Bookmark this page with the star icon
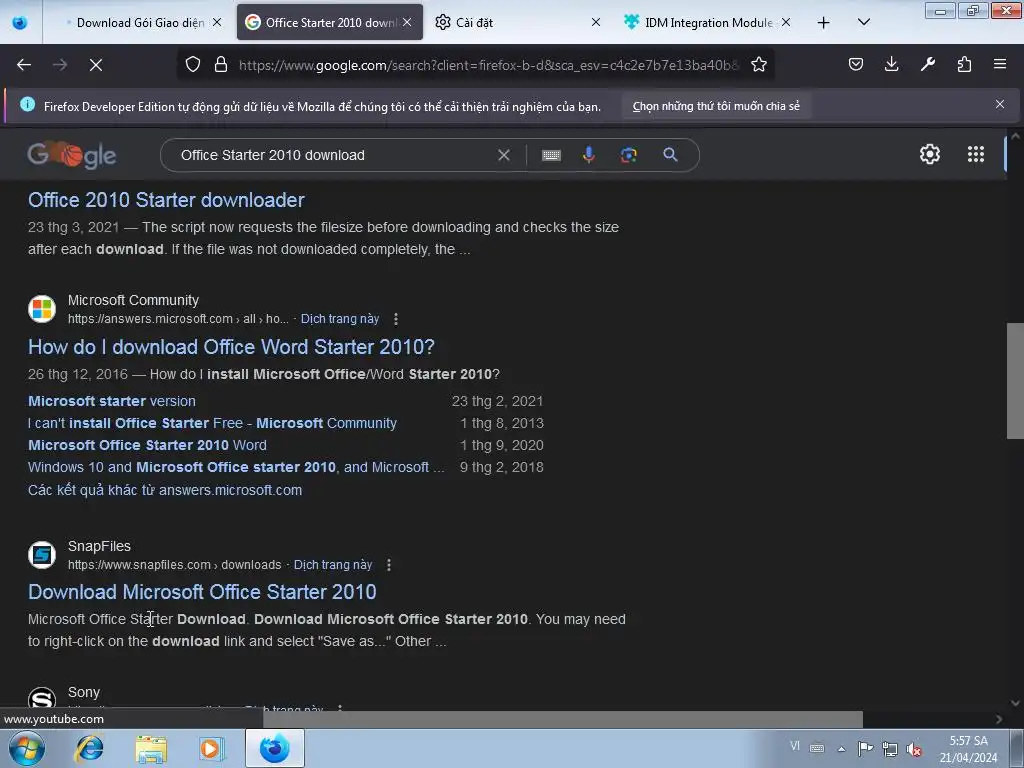This screenshot has height=768, width=1024. (758, 65)
